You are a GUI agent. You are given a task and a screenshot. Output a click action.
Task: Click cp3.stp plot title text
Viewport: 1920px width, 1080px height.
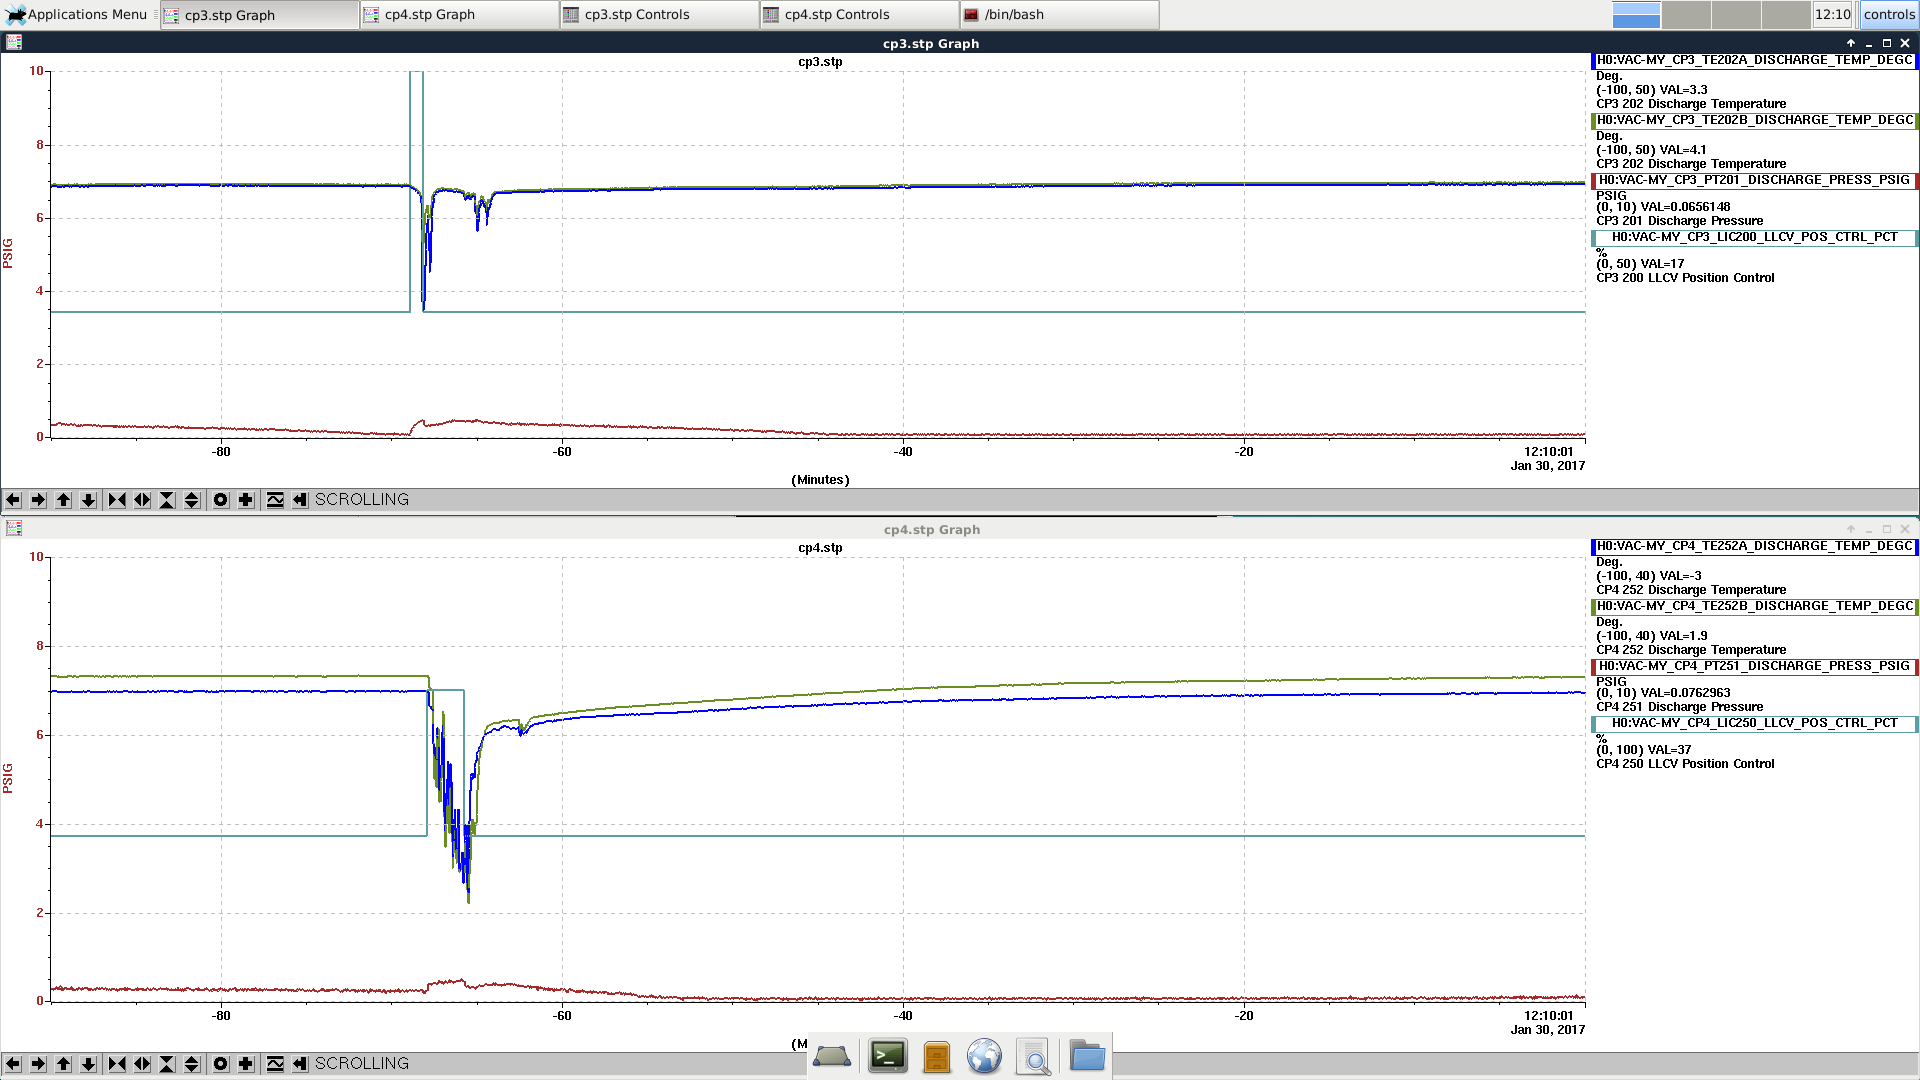tap(820, 62)
